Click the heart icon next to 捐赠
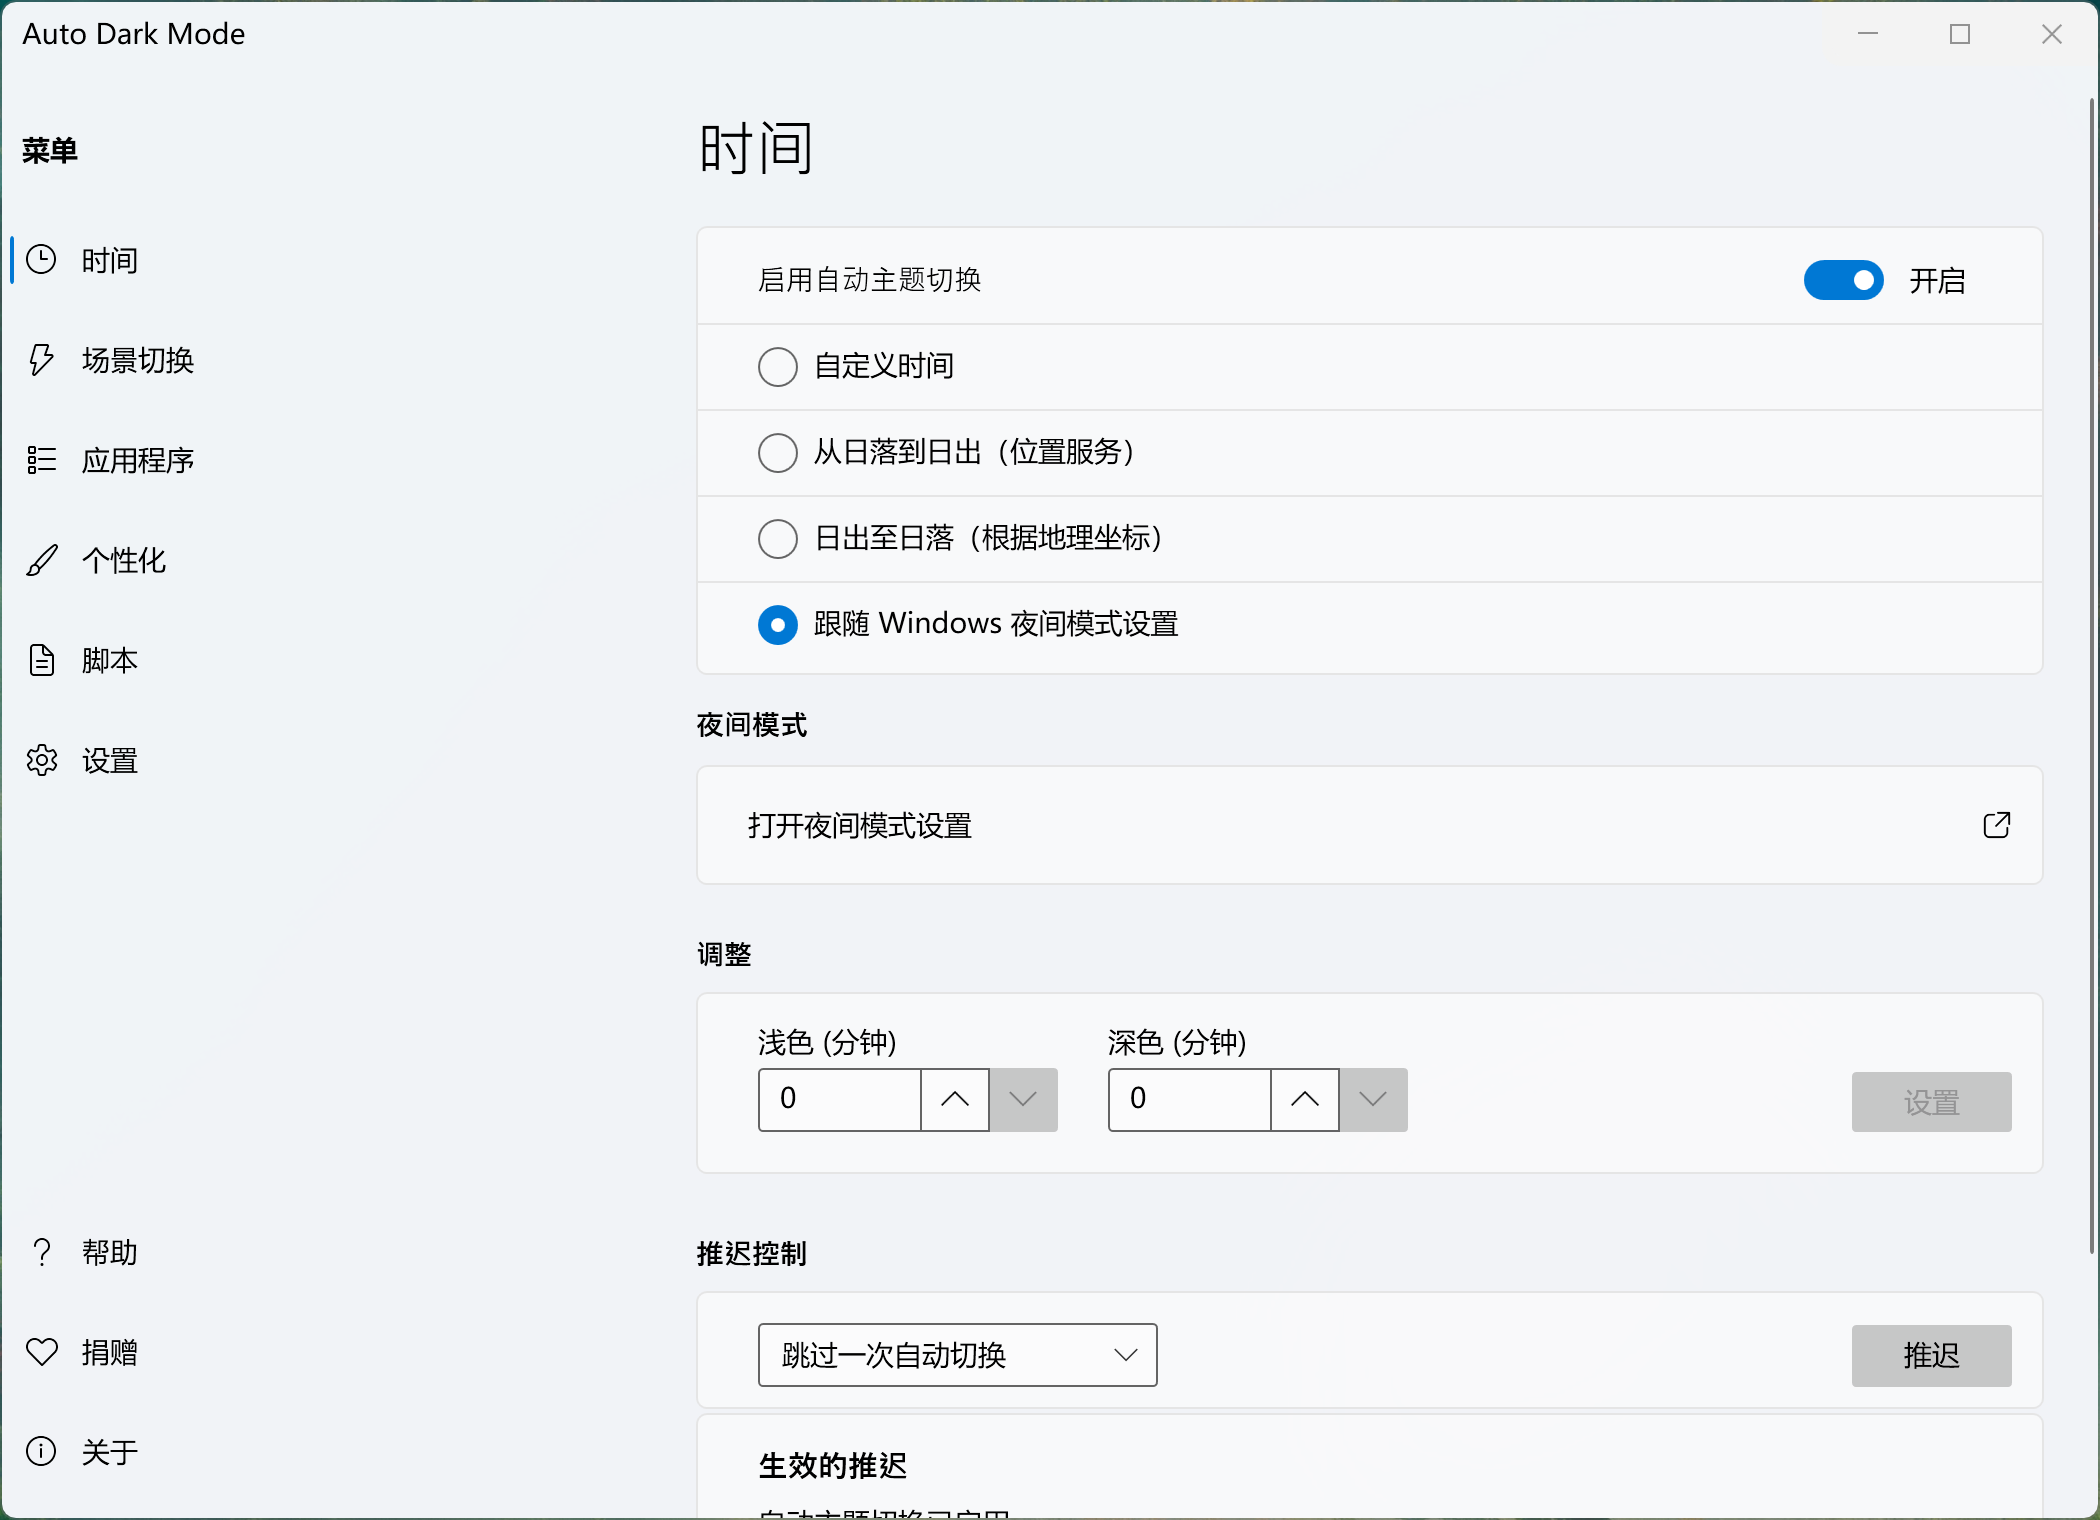 point(42,1353)
